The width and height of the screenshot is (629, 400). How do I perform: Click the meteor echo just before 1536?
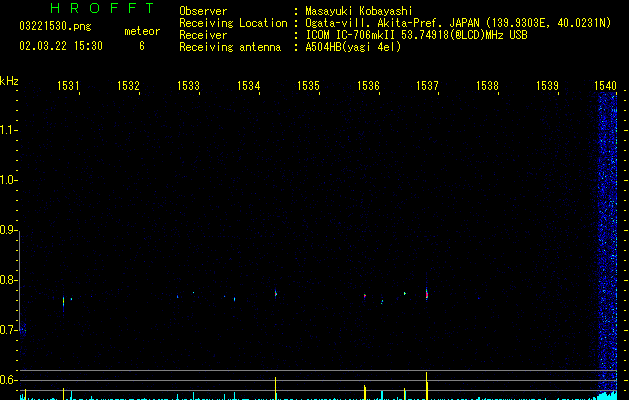tap(365, 296)
